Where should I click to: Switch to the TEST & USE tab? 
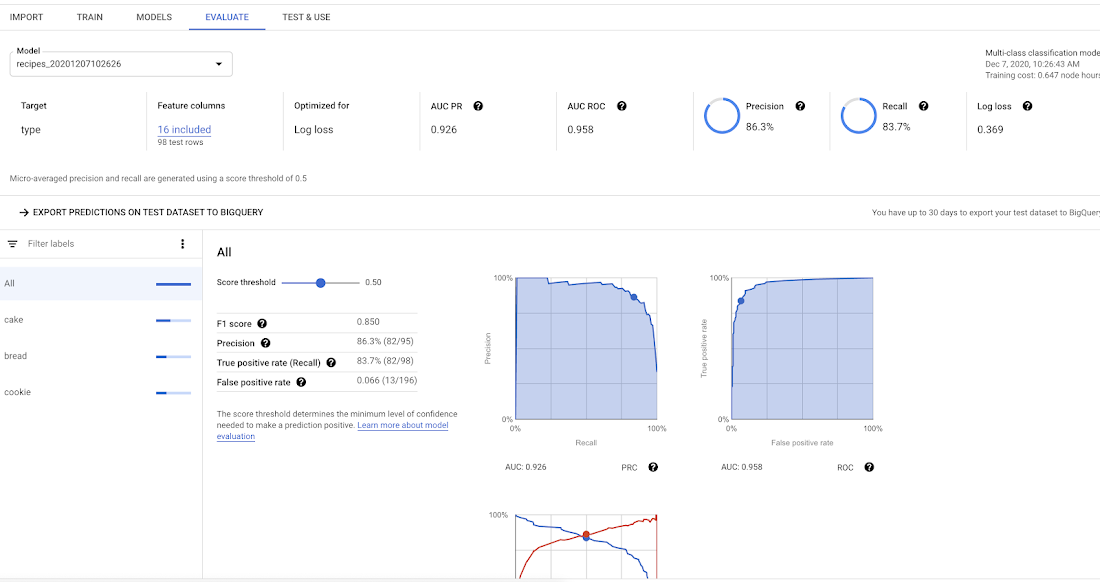point(306,17)
